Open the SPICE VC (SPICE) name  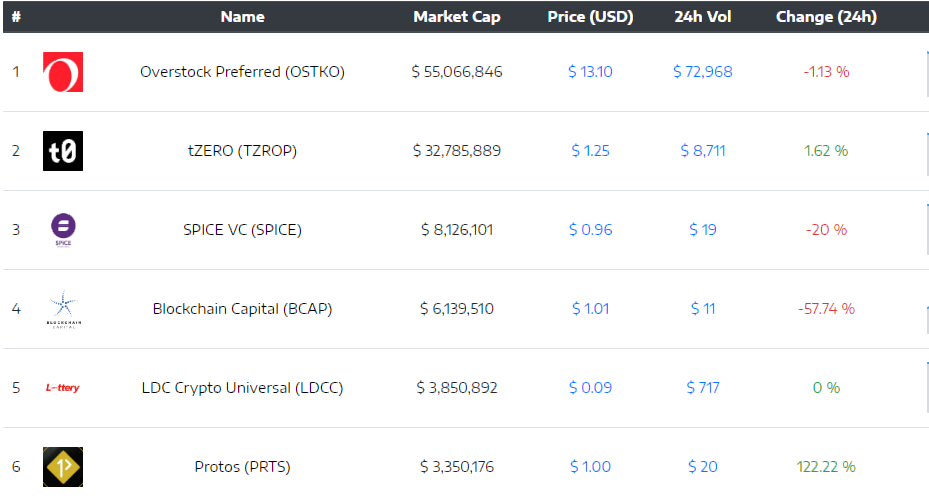tap(242, 230)
